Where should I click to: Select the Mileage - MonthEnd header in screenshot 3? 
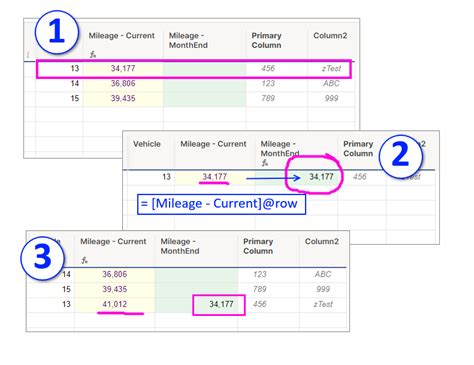pos(180,246)
